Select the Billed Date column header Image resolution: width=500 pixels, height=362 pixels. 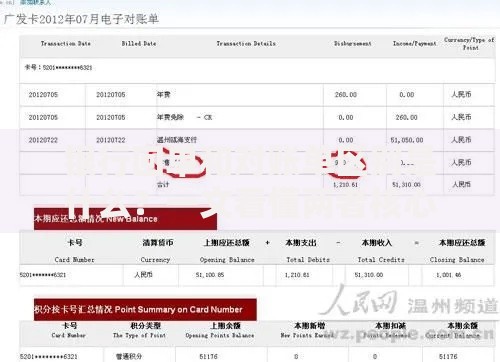[139, 44]
